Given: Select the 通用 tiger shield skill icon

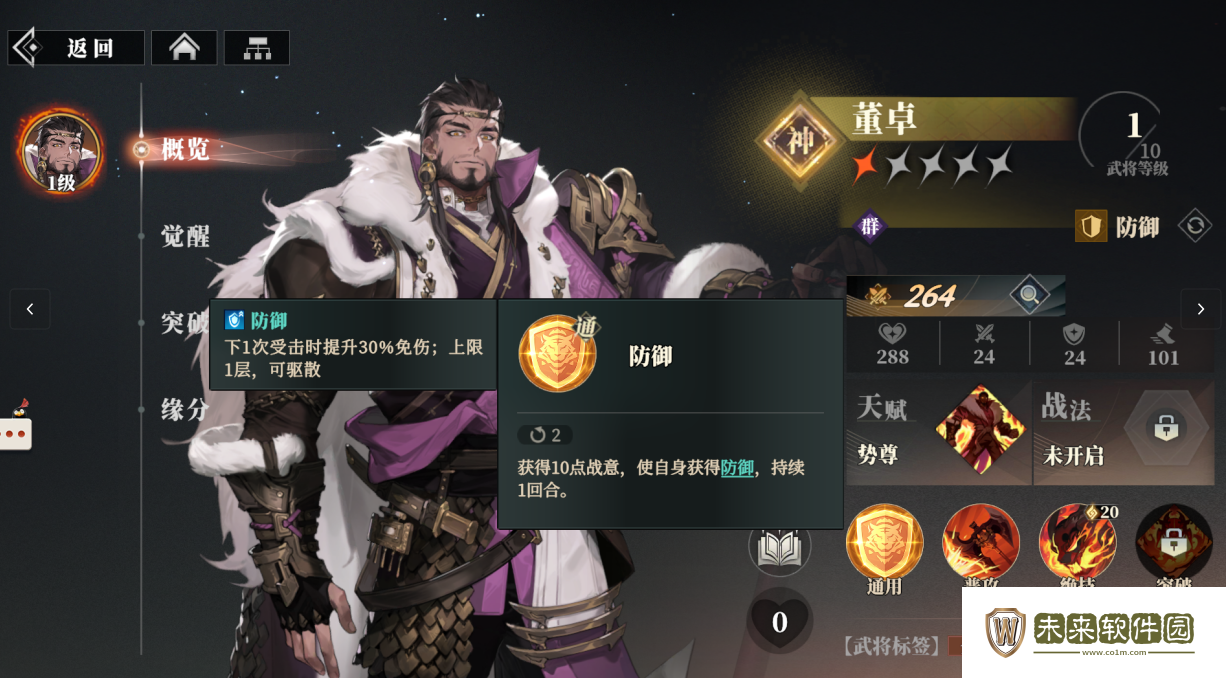Looking at the screenshot, I should (884, 542).
